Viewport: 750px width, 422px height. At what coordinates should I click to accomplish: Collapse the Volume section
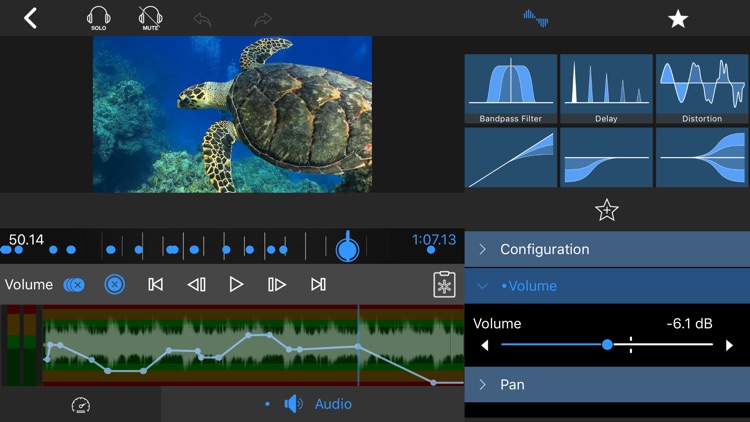[607, 286]
